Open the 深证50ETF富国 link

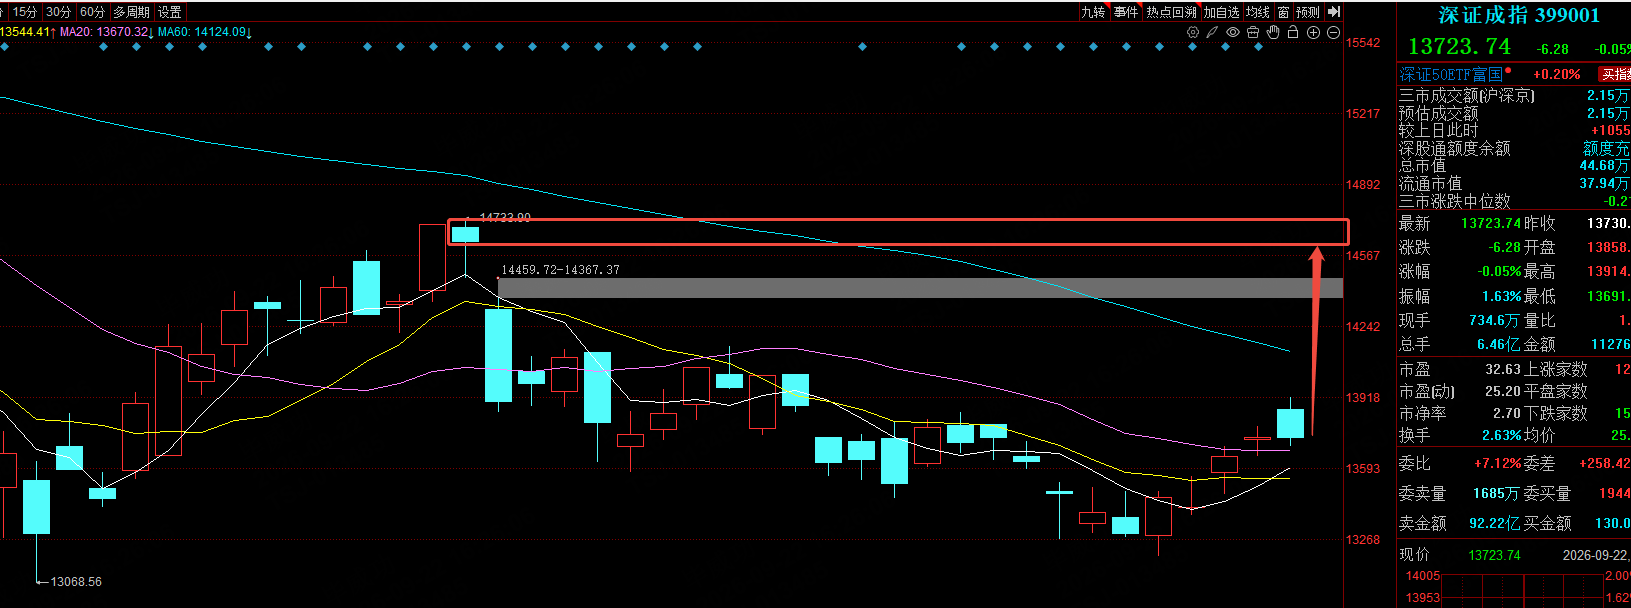point(1451,74)
